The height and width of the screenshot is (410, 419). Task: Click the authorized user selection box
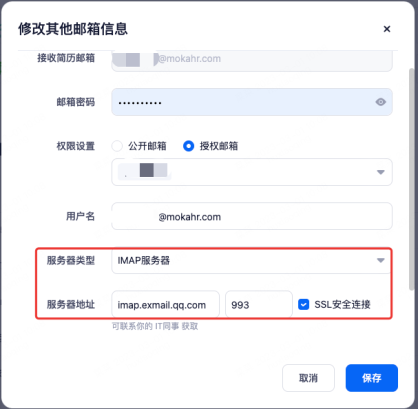pyautogui.click(x=252, y=172)
